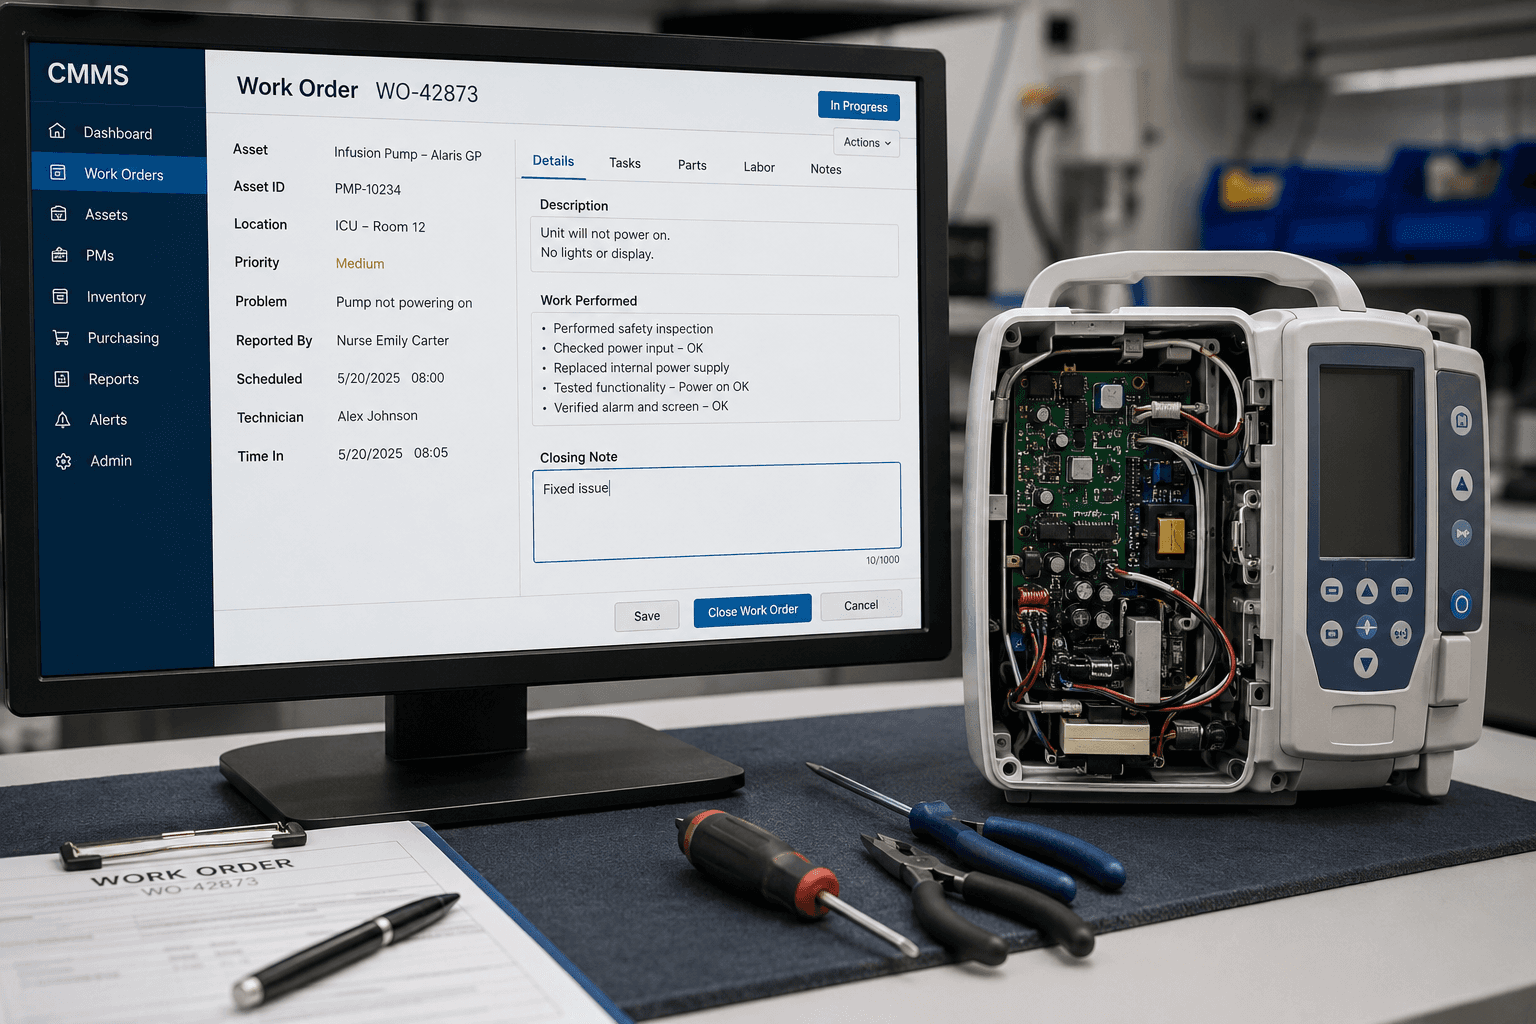This screenshot has width=1536, height=1024.
Task: Open the Assets sidebar icon
Action: coord(59,213)
